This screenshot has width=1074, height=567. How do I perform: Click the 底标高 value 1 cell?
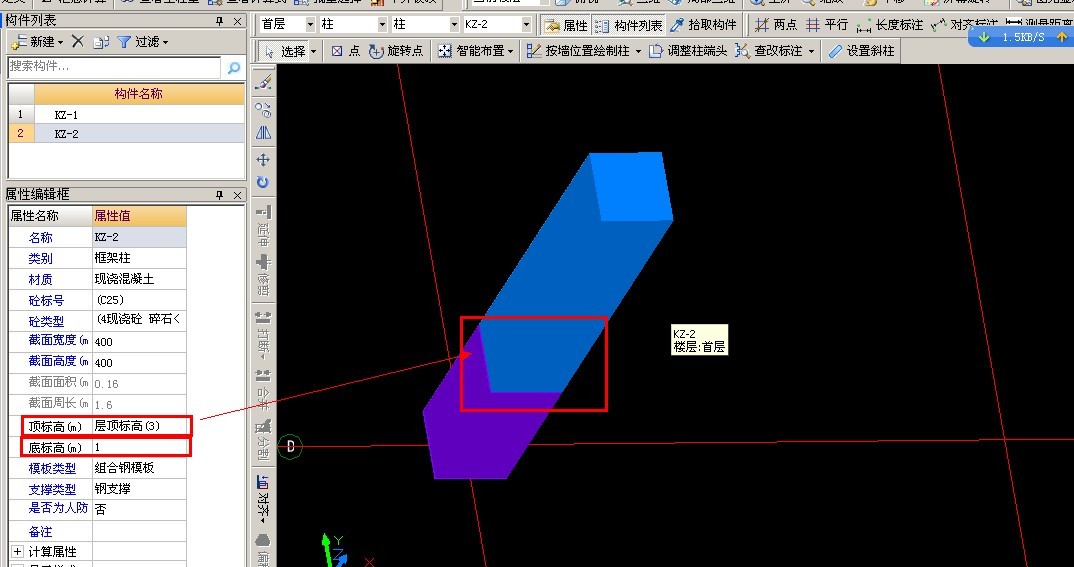click(140, 447)
